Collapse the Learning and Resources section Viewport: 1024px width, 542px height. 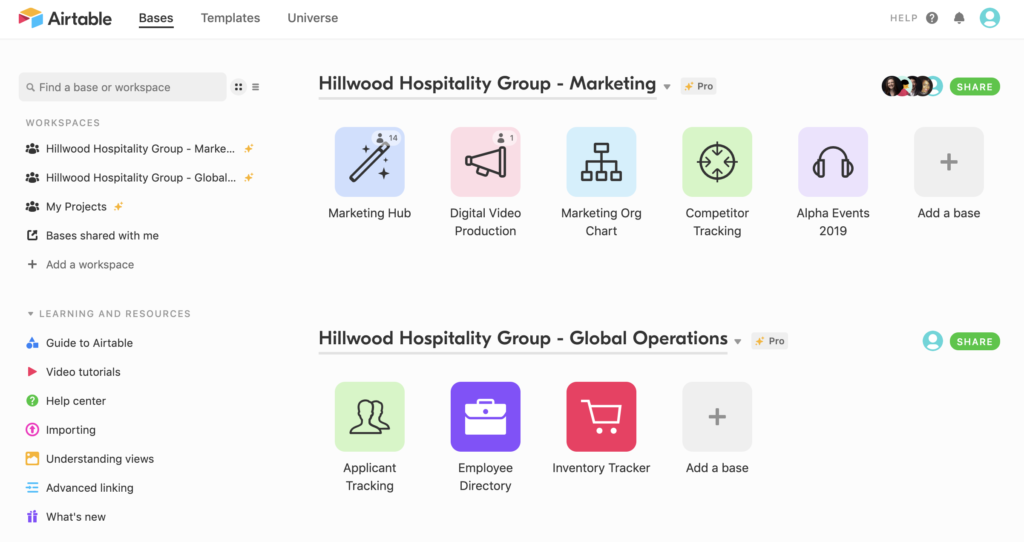tap(31, 314)
